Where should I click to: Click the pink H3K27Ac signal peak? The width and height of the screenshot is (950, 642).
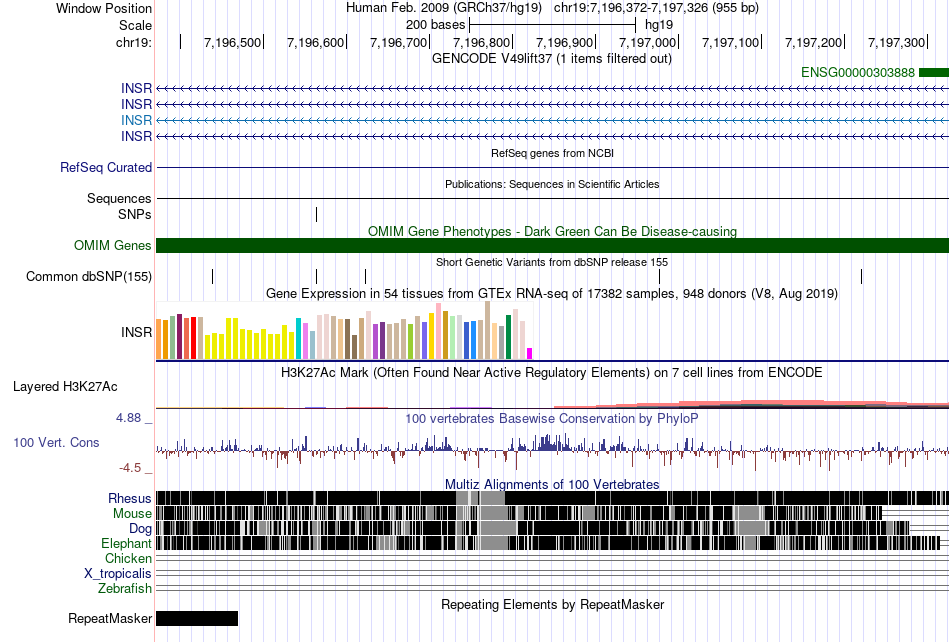[782, 403]
